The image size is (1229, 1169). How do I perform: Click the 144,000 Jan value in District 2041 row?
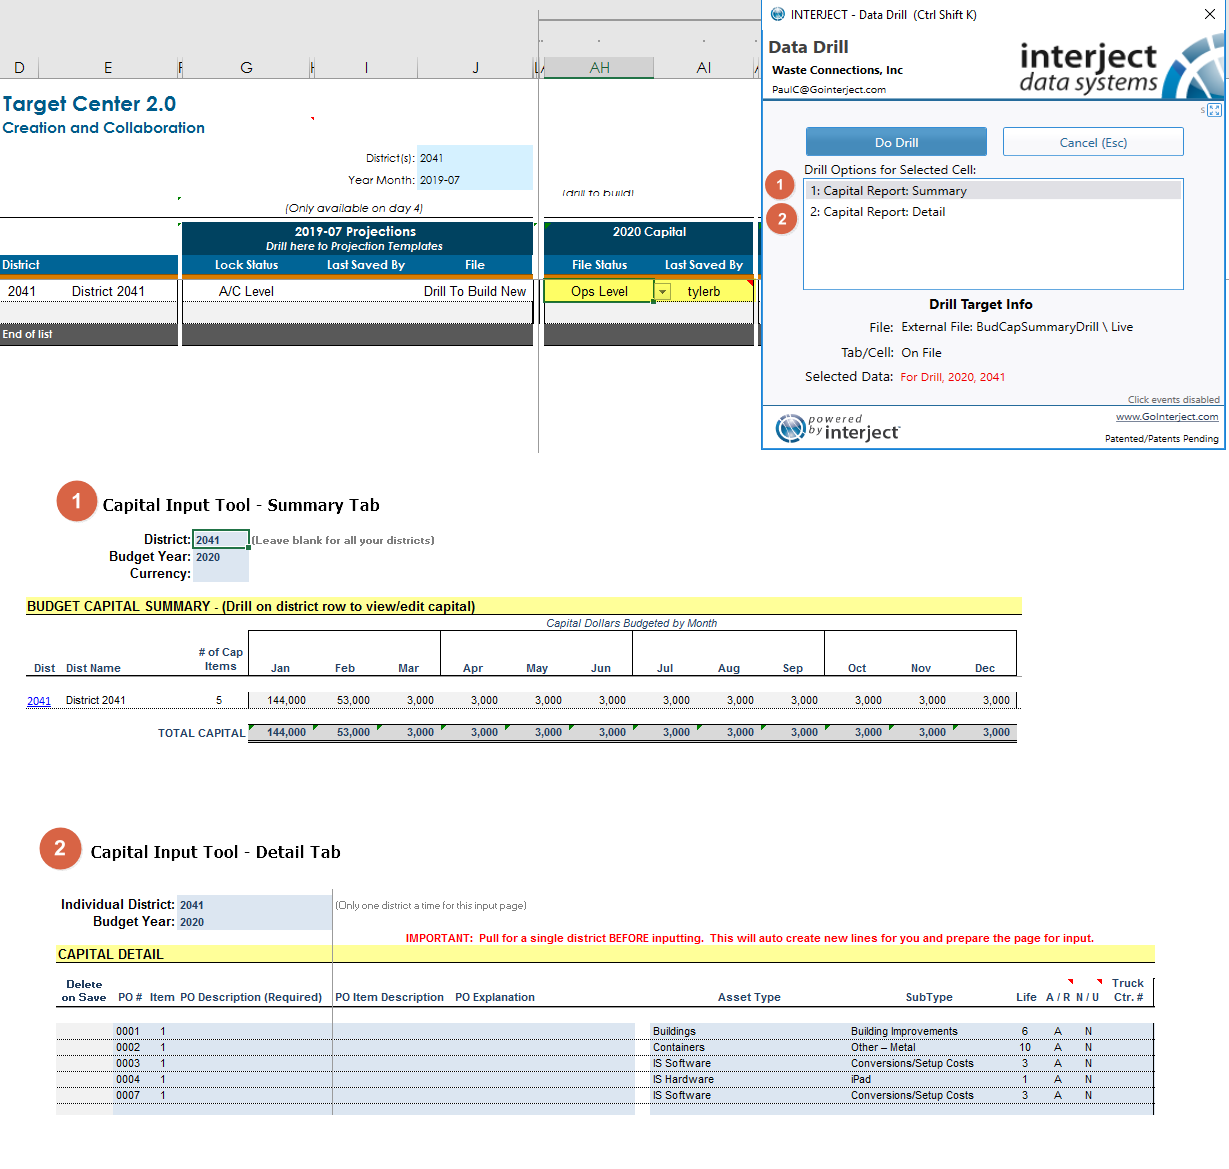(x=286, y=701)
